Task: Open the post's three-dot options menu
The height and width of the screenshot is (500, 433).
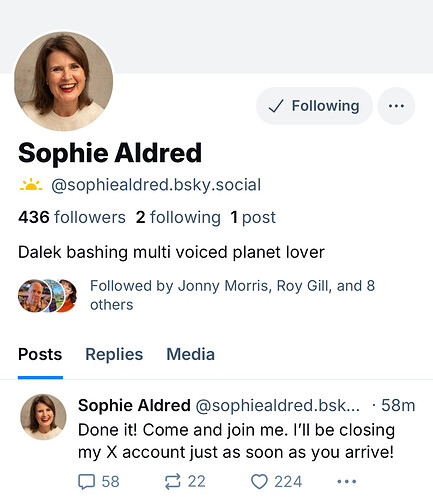Action: coord(347,482)
